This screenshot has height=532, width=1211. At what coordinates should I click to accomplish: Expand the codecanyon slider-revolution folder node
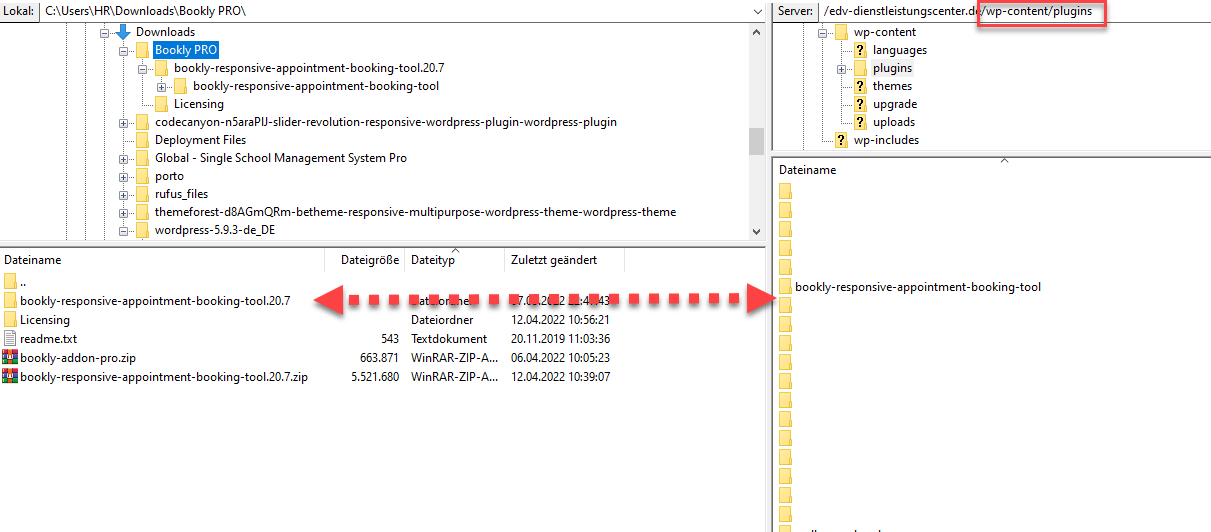coord(124,122)
